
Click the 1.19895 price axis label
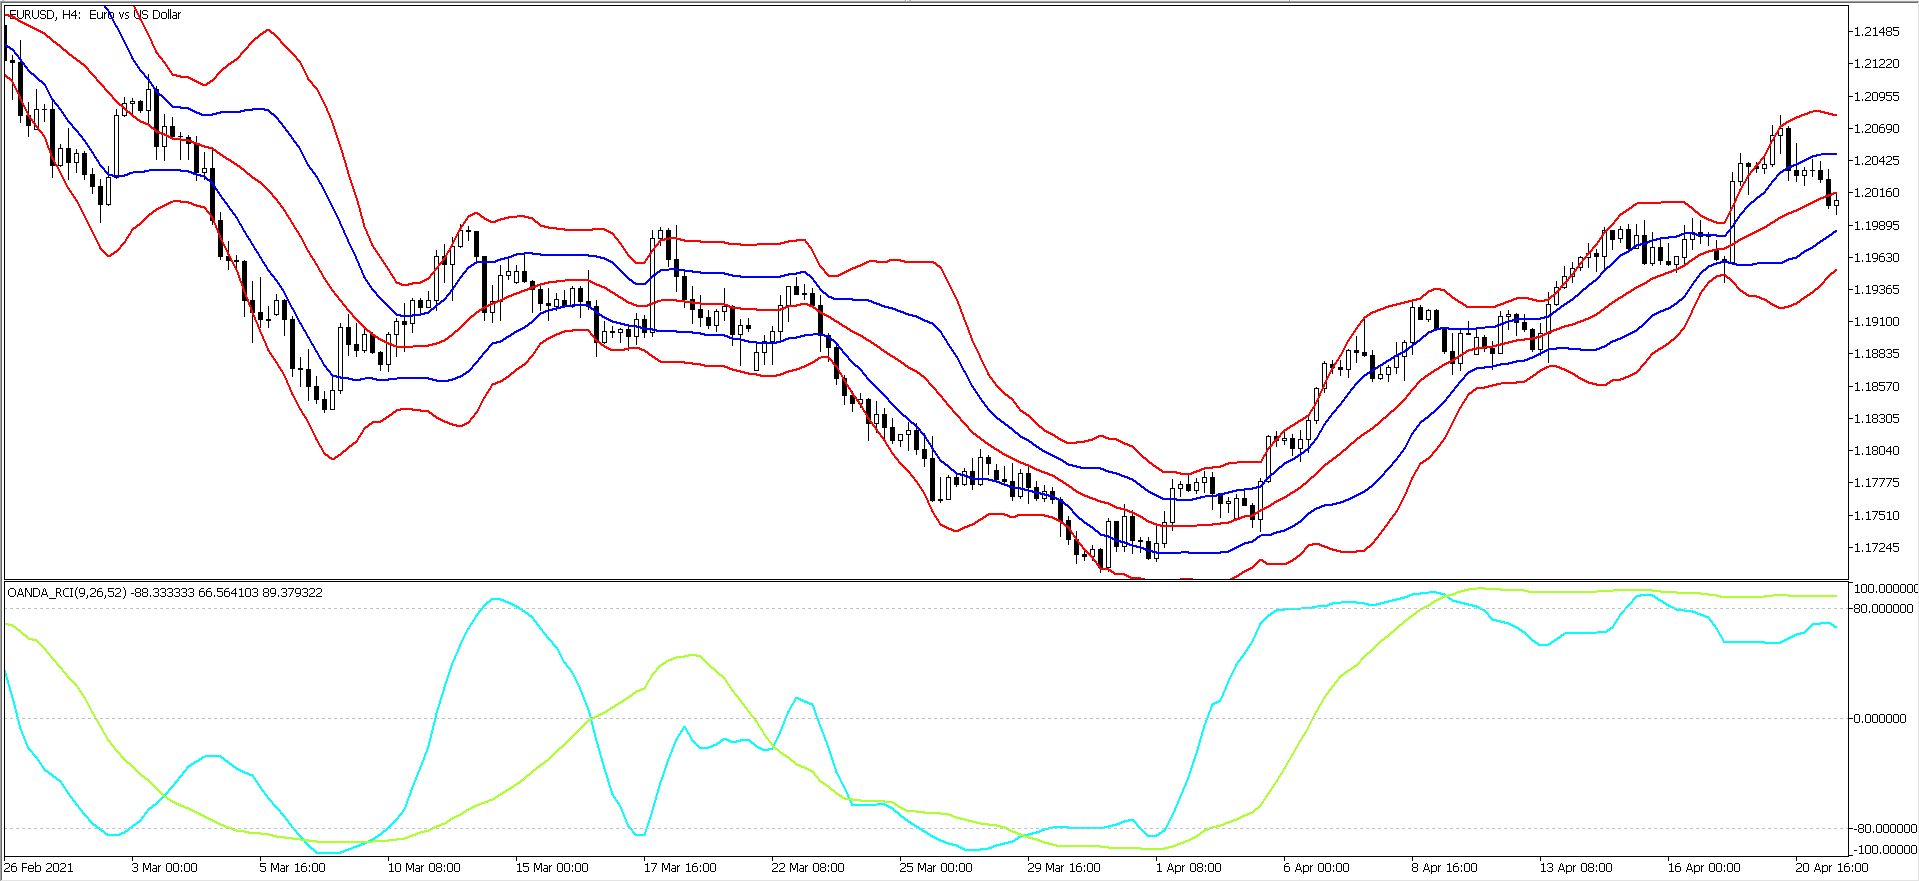coord(1876,226)
